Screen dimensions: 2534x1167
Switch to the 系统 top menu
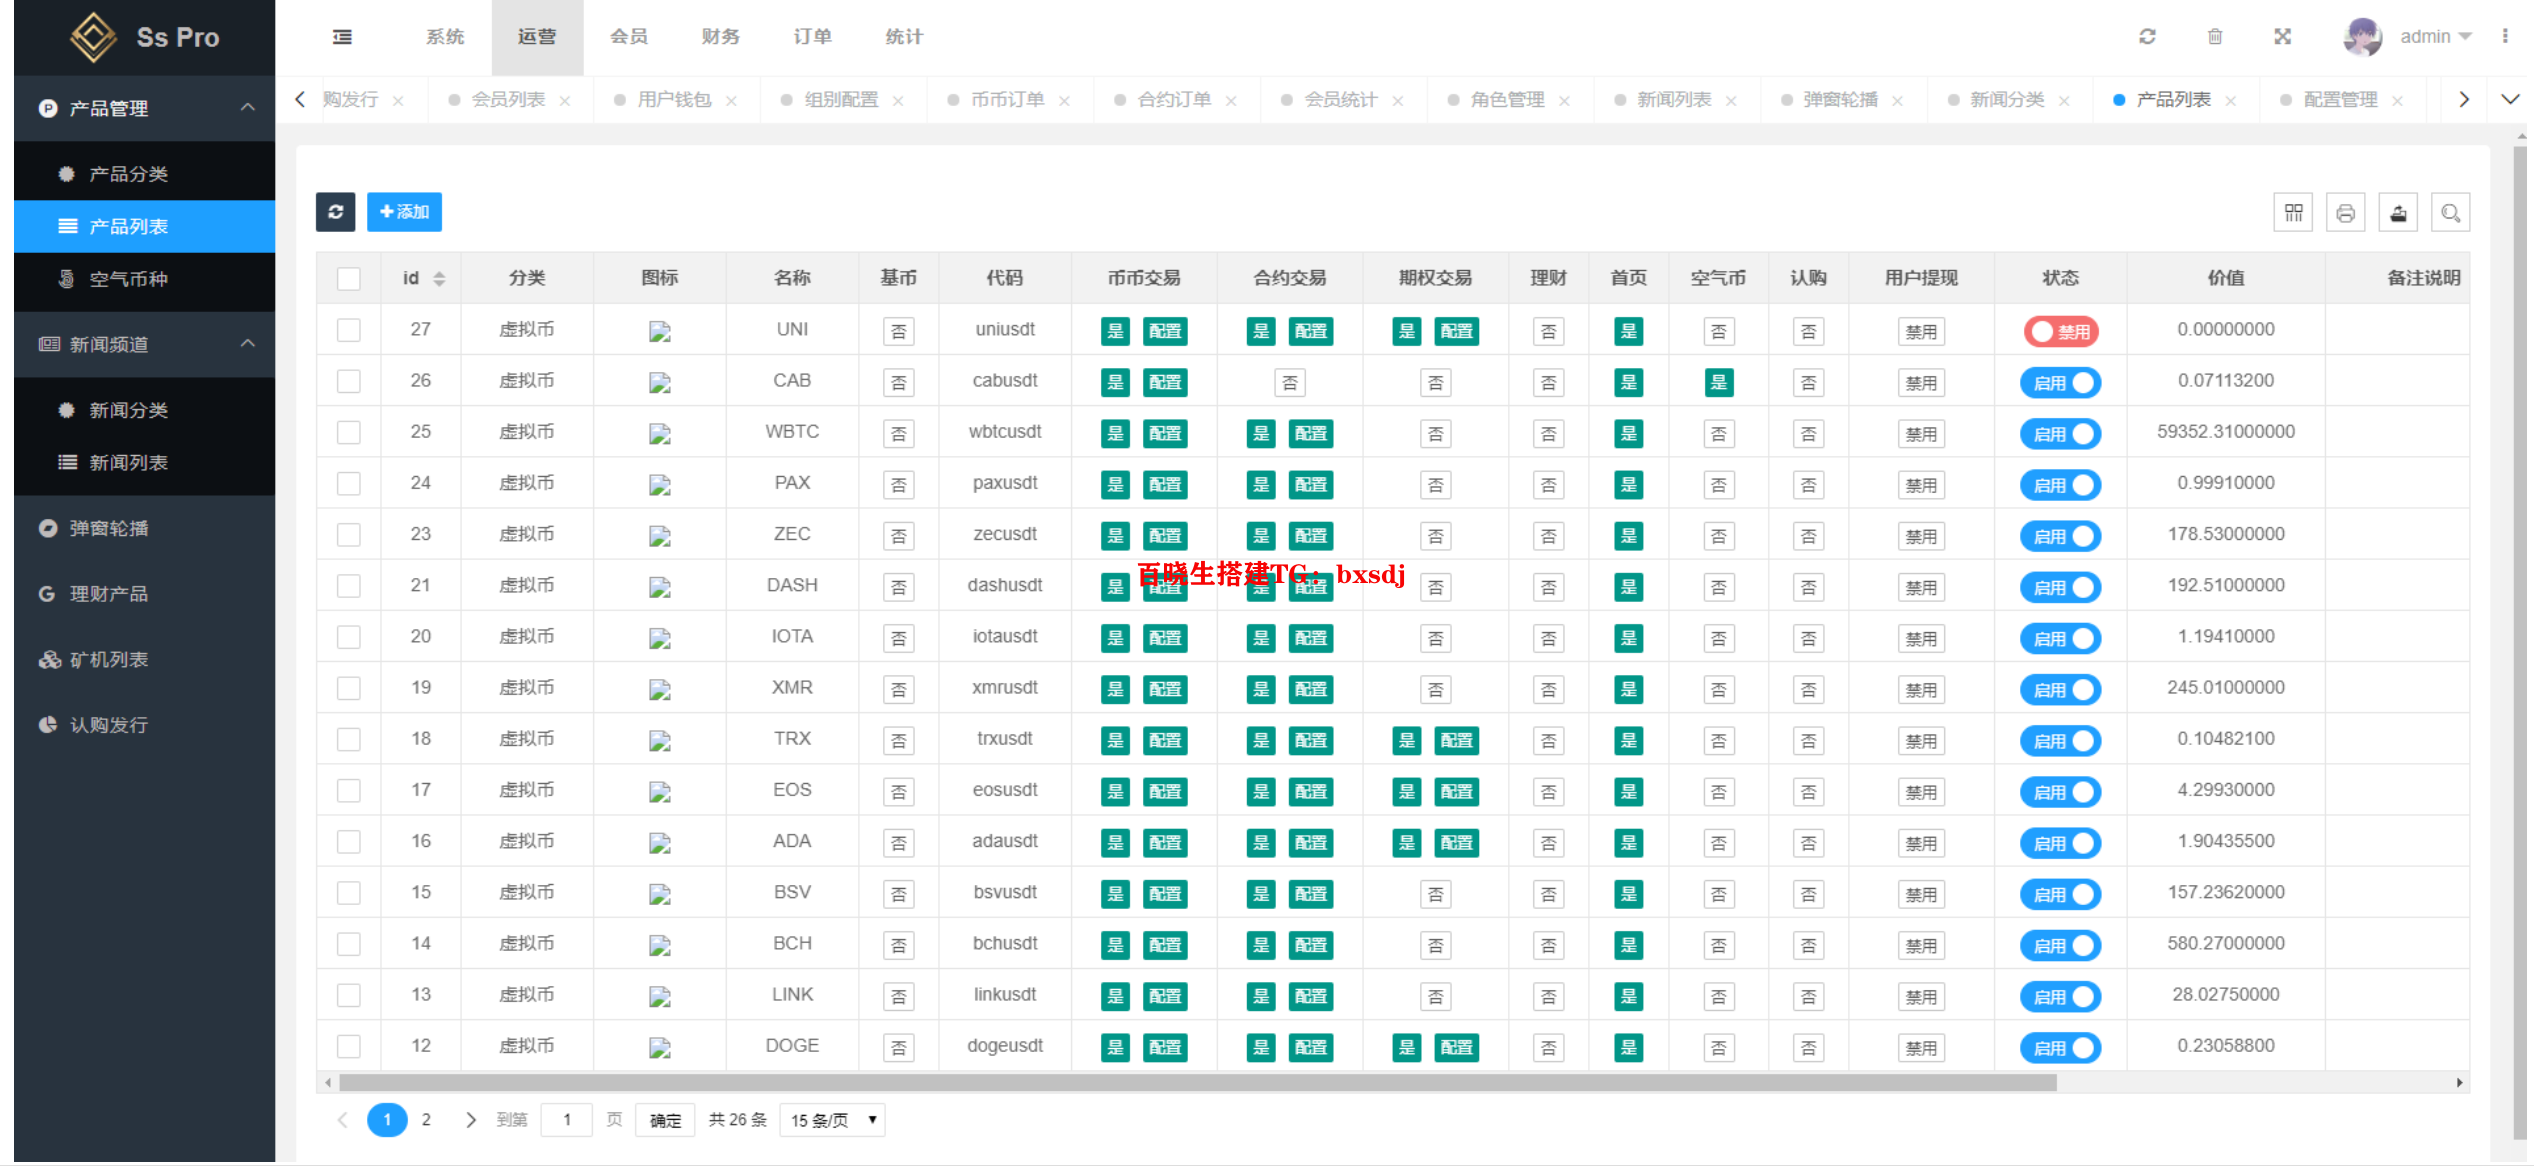pos(445,37)
